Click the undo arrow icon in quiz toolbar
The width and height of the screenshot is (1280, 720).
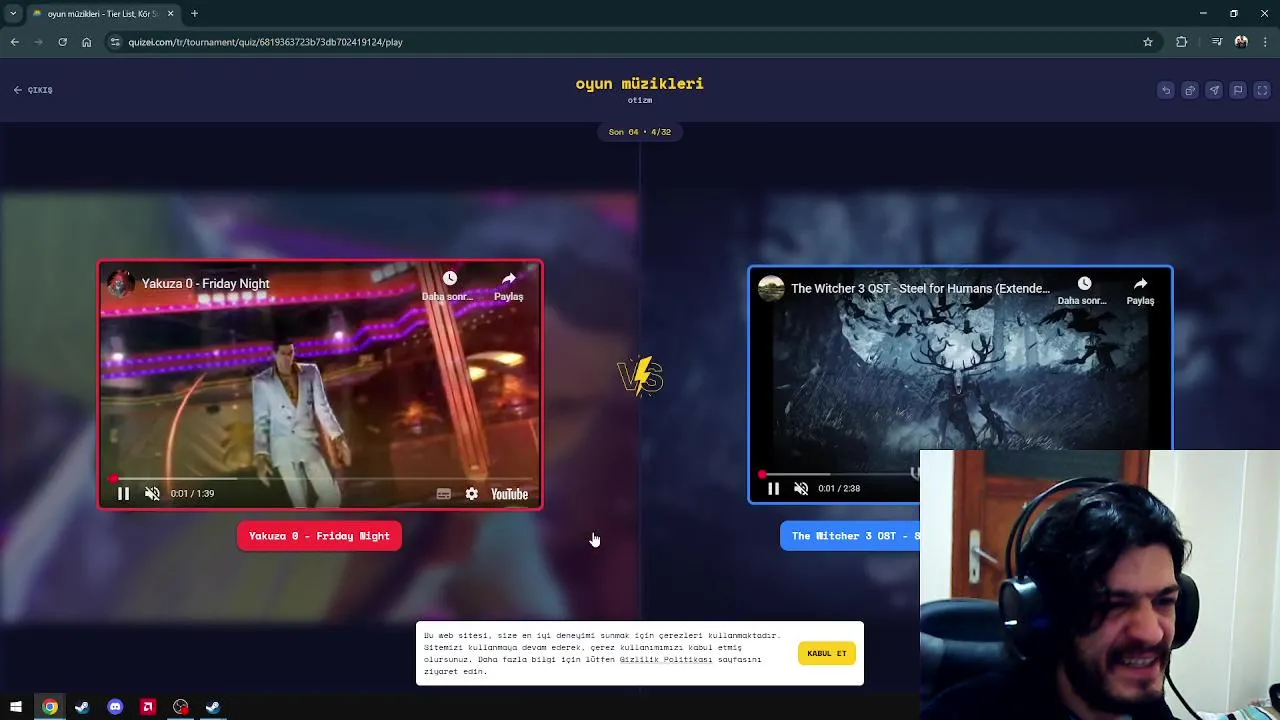point(1166,90)
